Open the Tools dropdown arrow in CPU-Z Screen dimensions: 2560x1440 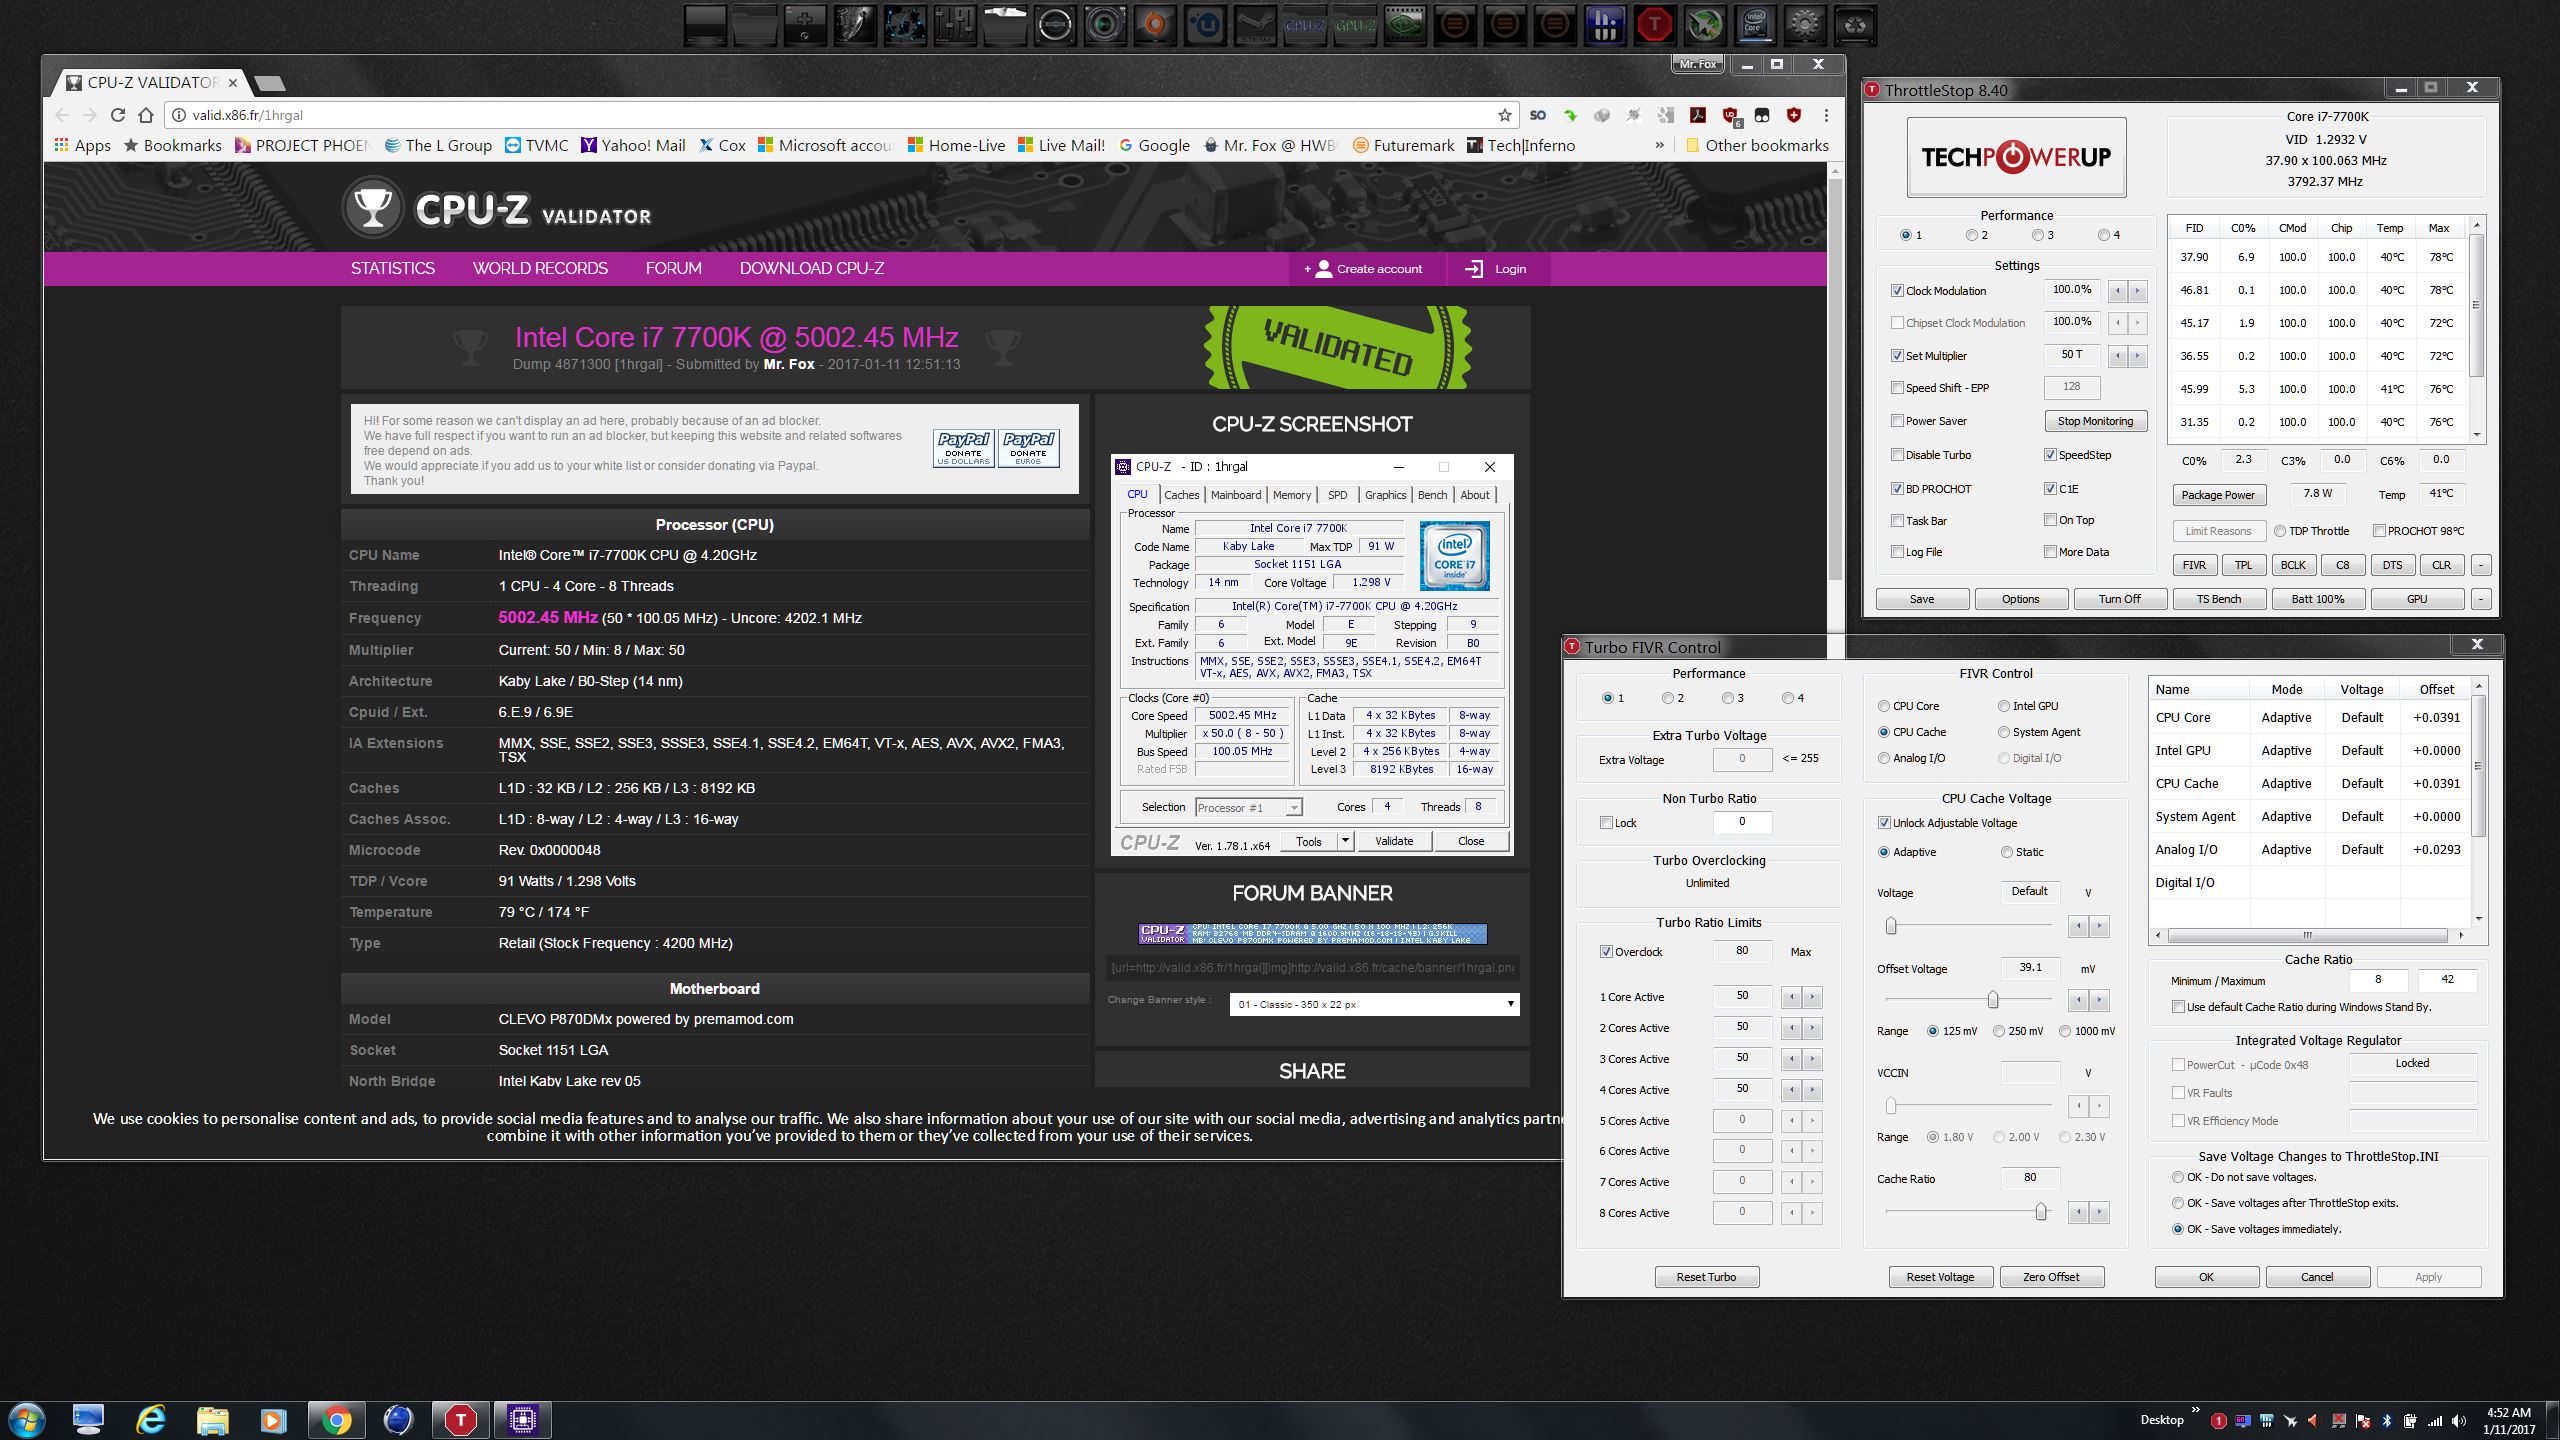point(1346,841)
